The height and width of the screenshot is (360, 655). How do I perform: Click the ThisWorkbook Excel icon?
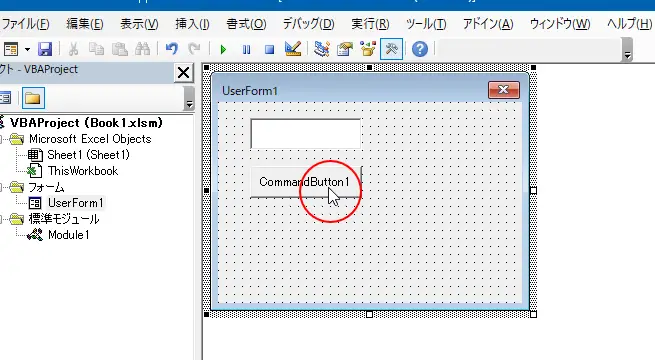[35, 171]
